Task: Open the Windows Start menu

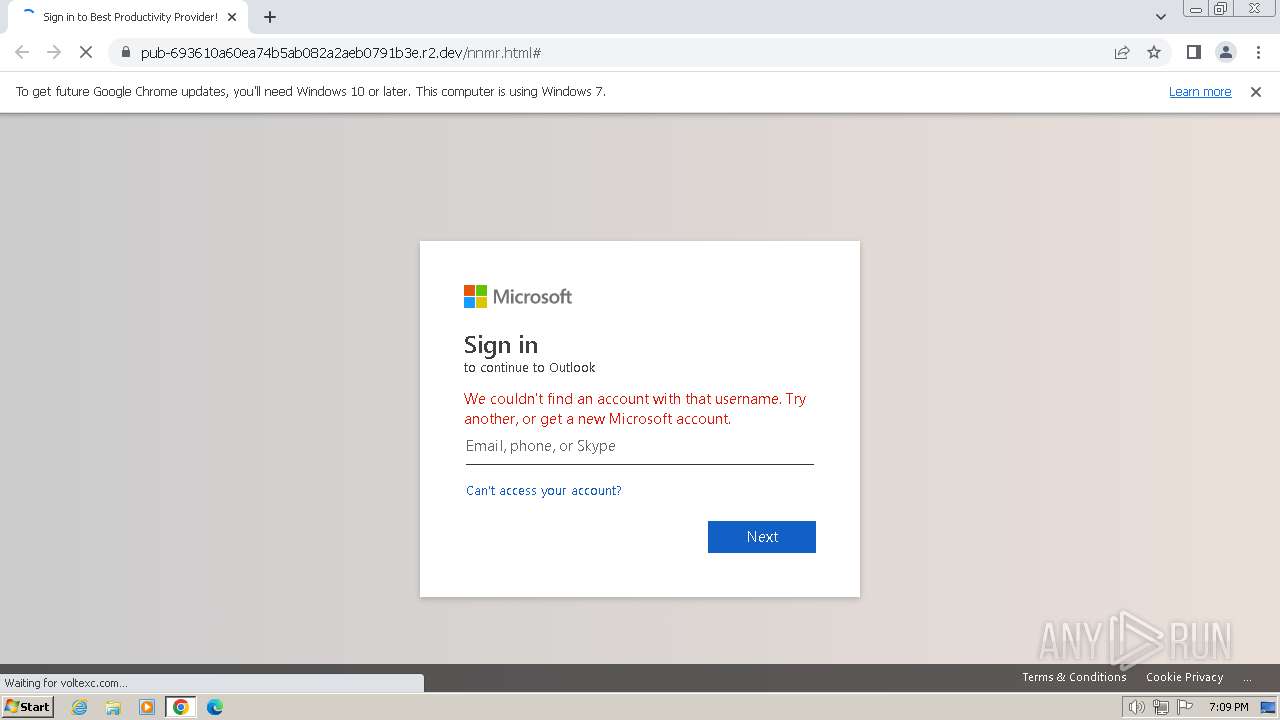Action: [x=28, y=706]
